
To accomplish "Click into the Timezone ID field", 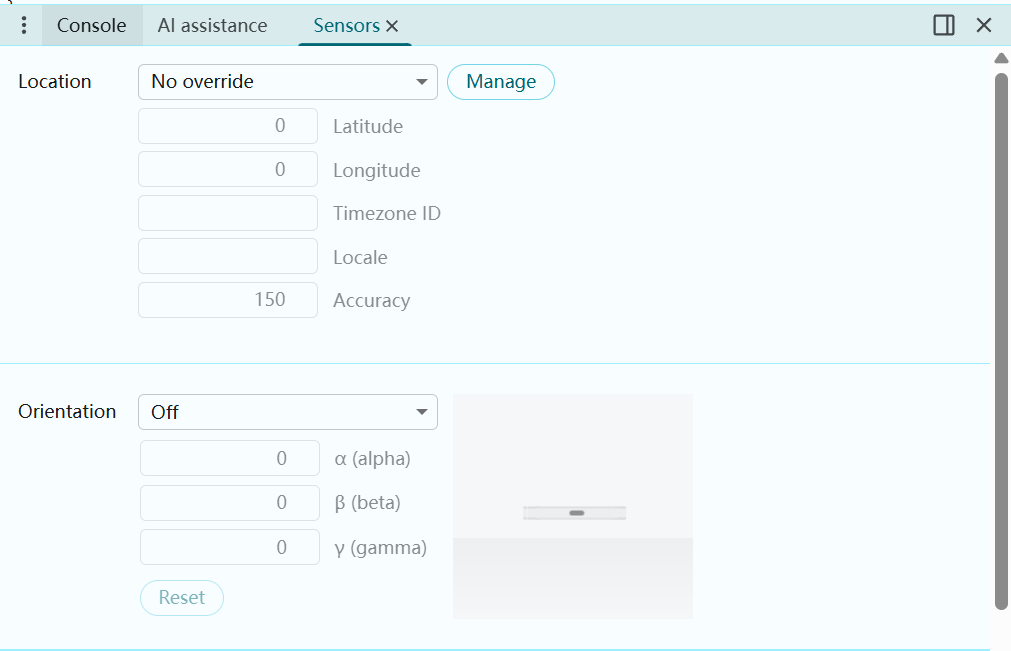I will pos(228,213).
